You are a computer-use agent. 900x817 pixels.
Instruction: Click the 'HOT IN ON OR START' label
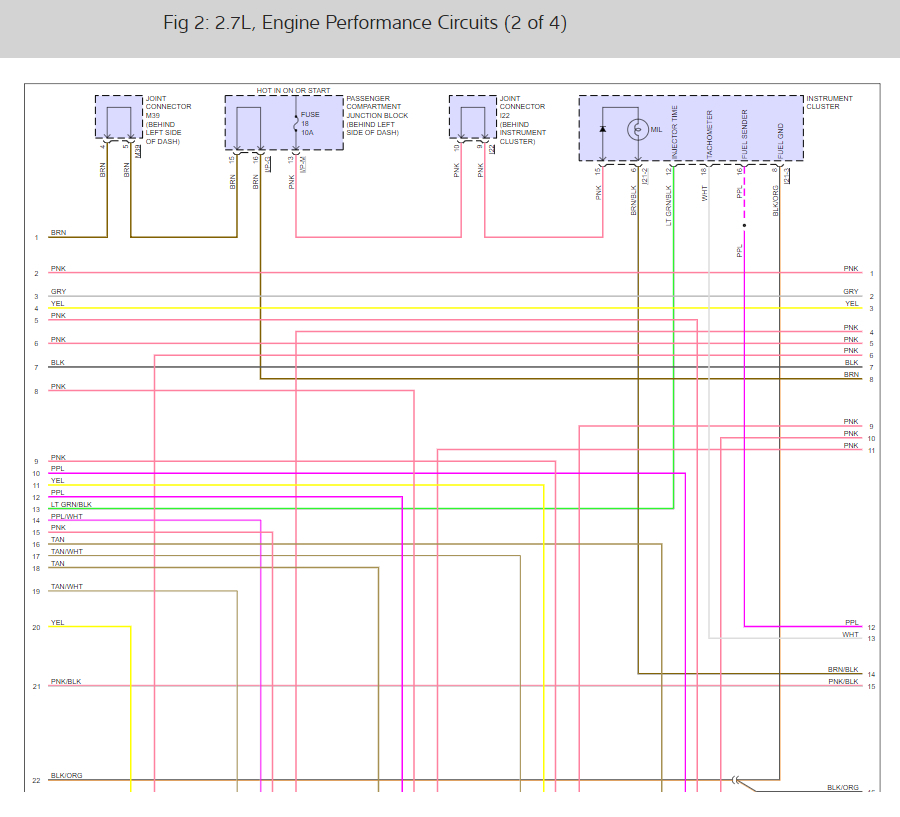click(x=293, y=91)
